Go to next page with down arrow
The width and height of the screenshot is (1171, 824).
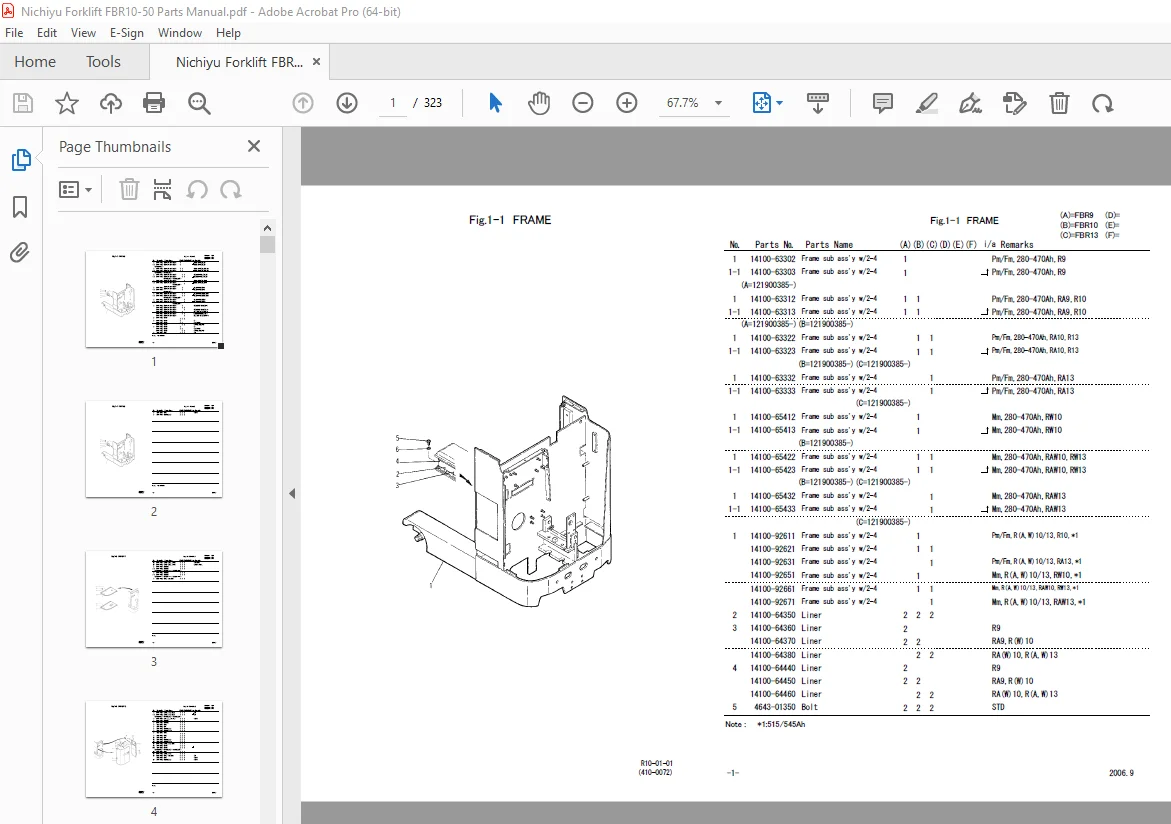click(347, 103)
